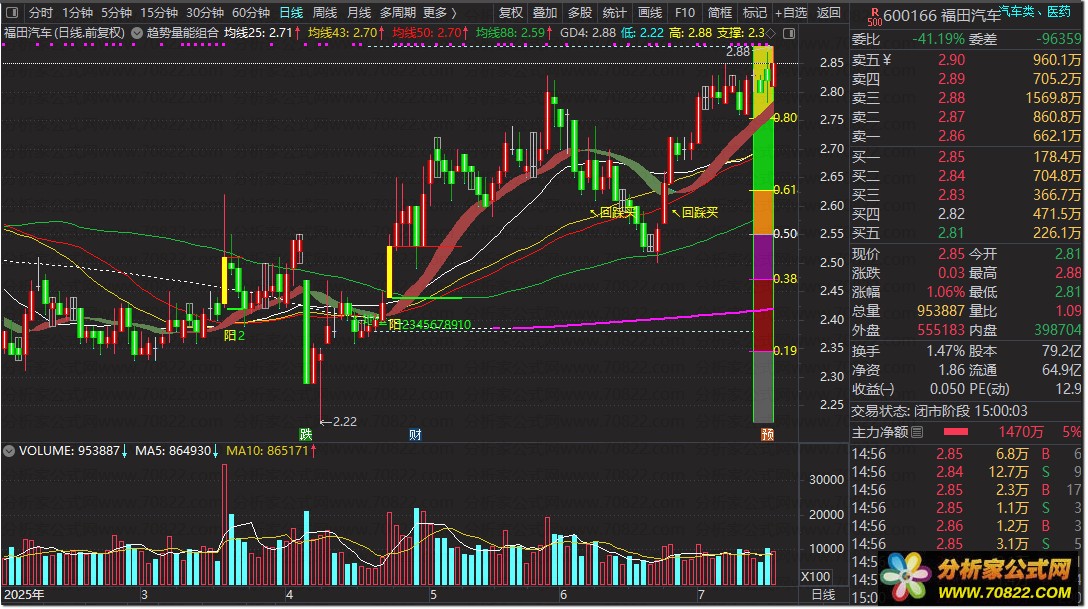Toggle the sidebar panel icon at top-left
Viewport: 1088px width, 609px height.
click(12, 12)
